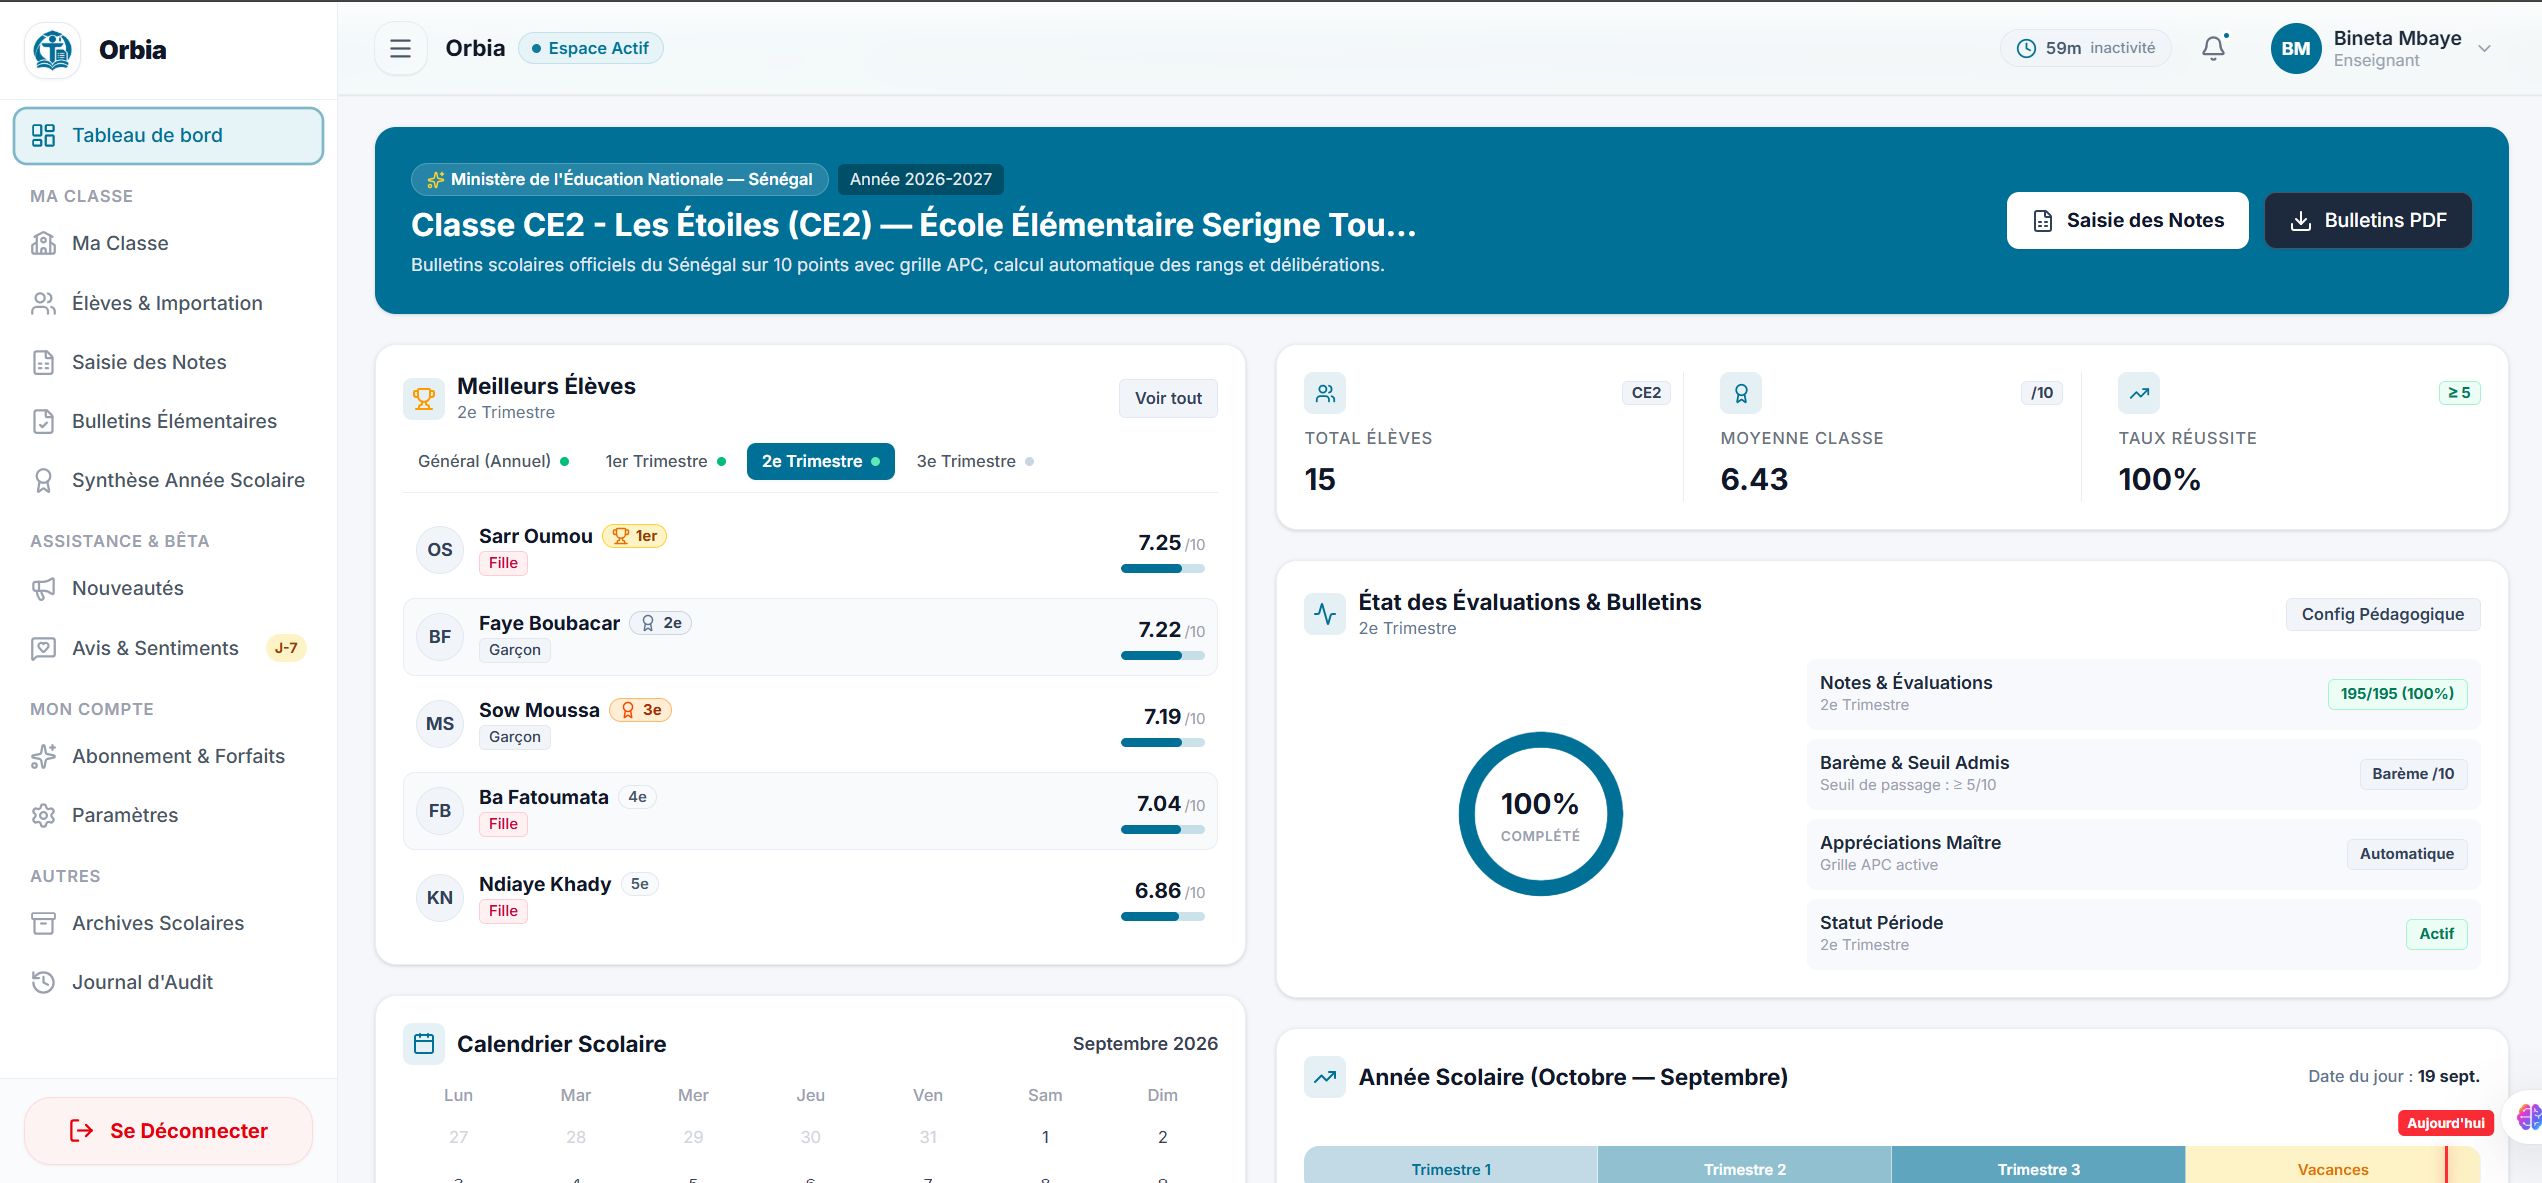
Task: Open Nouveautés section
Action: 168,588
